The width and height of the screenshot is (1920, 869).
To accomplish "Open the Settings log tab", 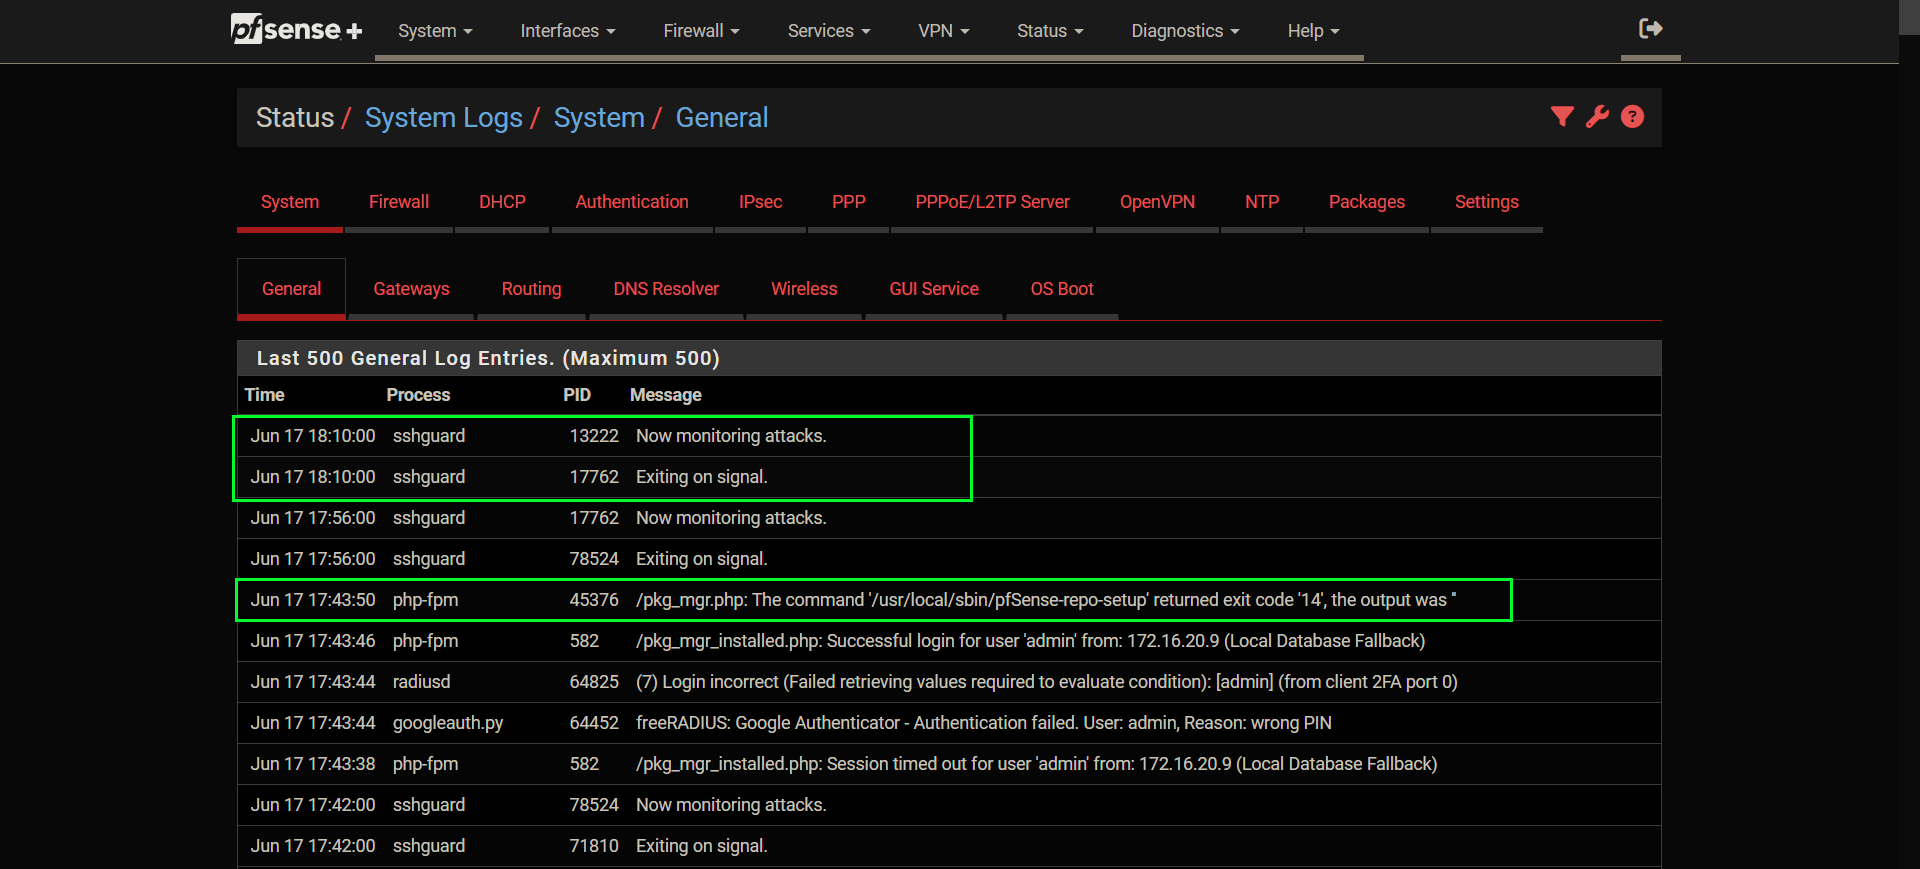I will tap(1487, 202).
